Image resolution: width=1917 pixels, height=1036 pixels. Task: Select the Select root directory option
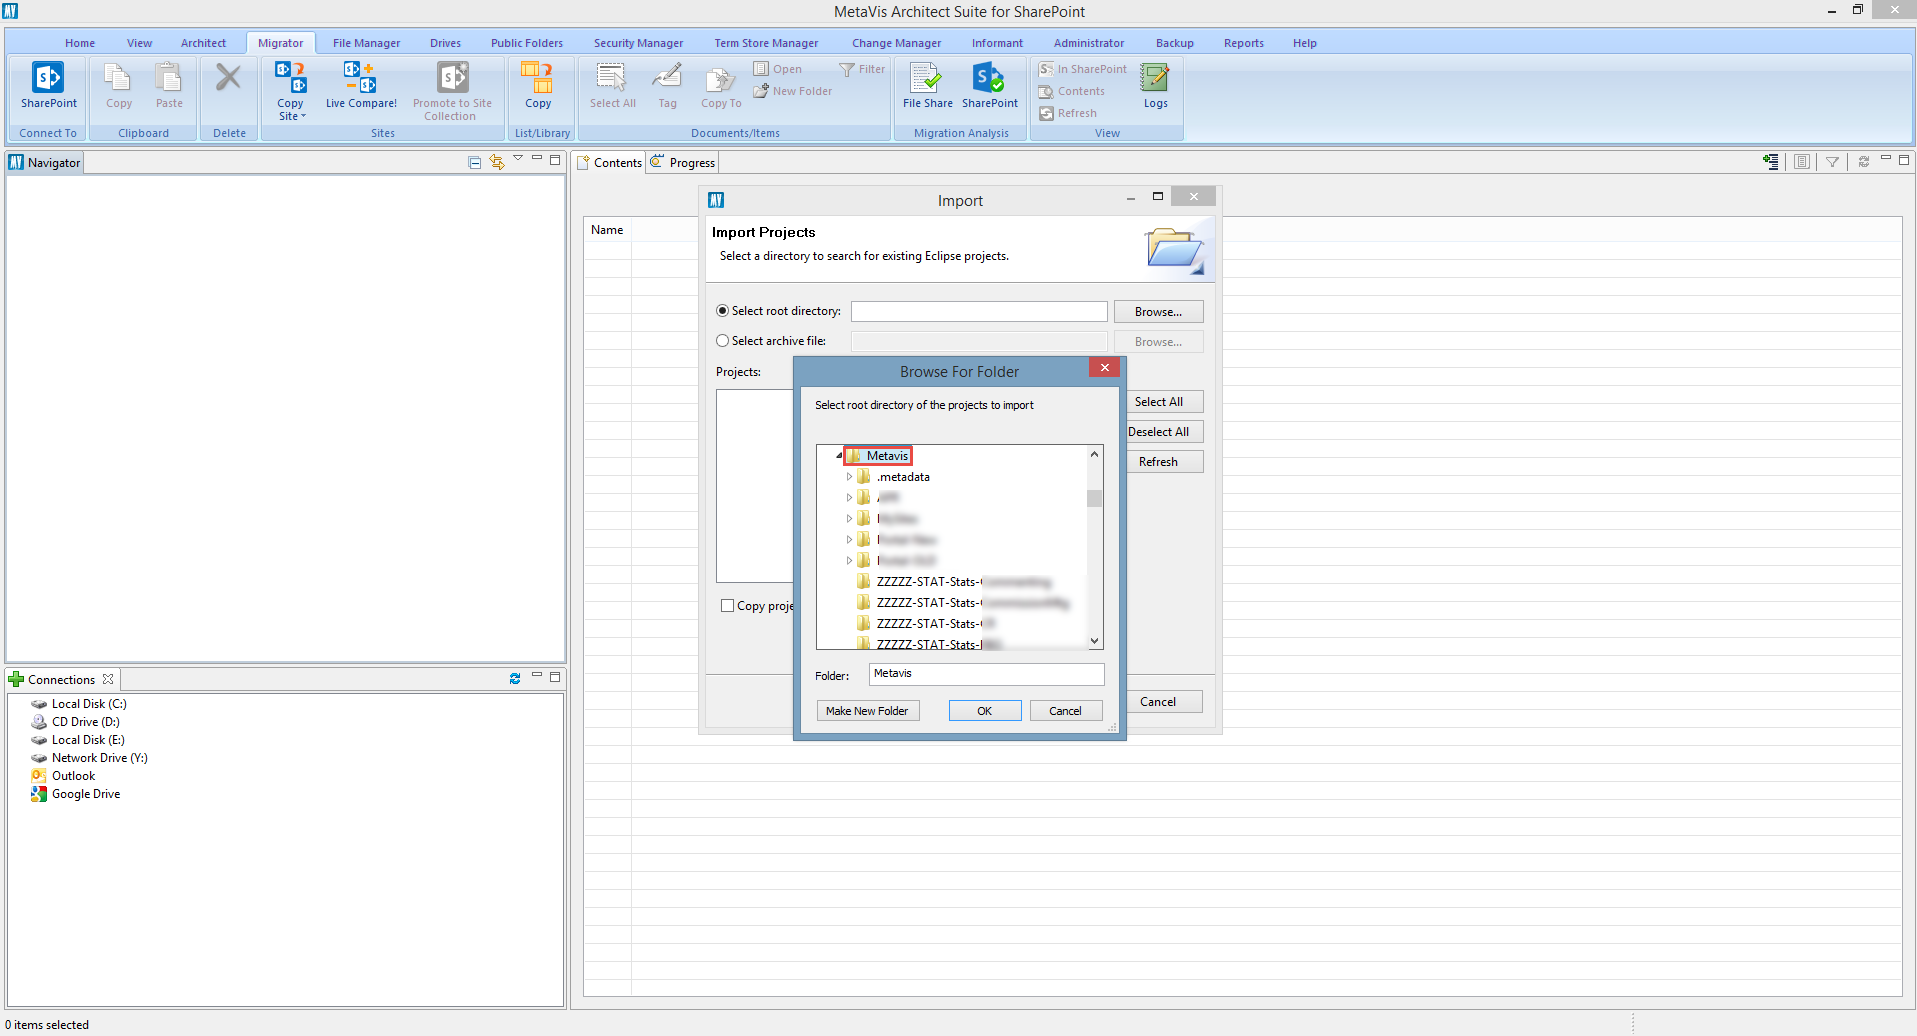(722, 310)
